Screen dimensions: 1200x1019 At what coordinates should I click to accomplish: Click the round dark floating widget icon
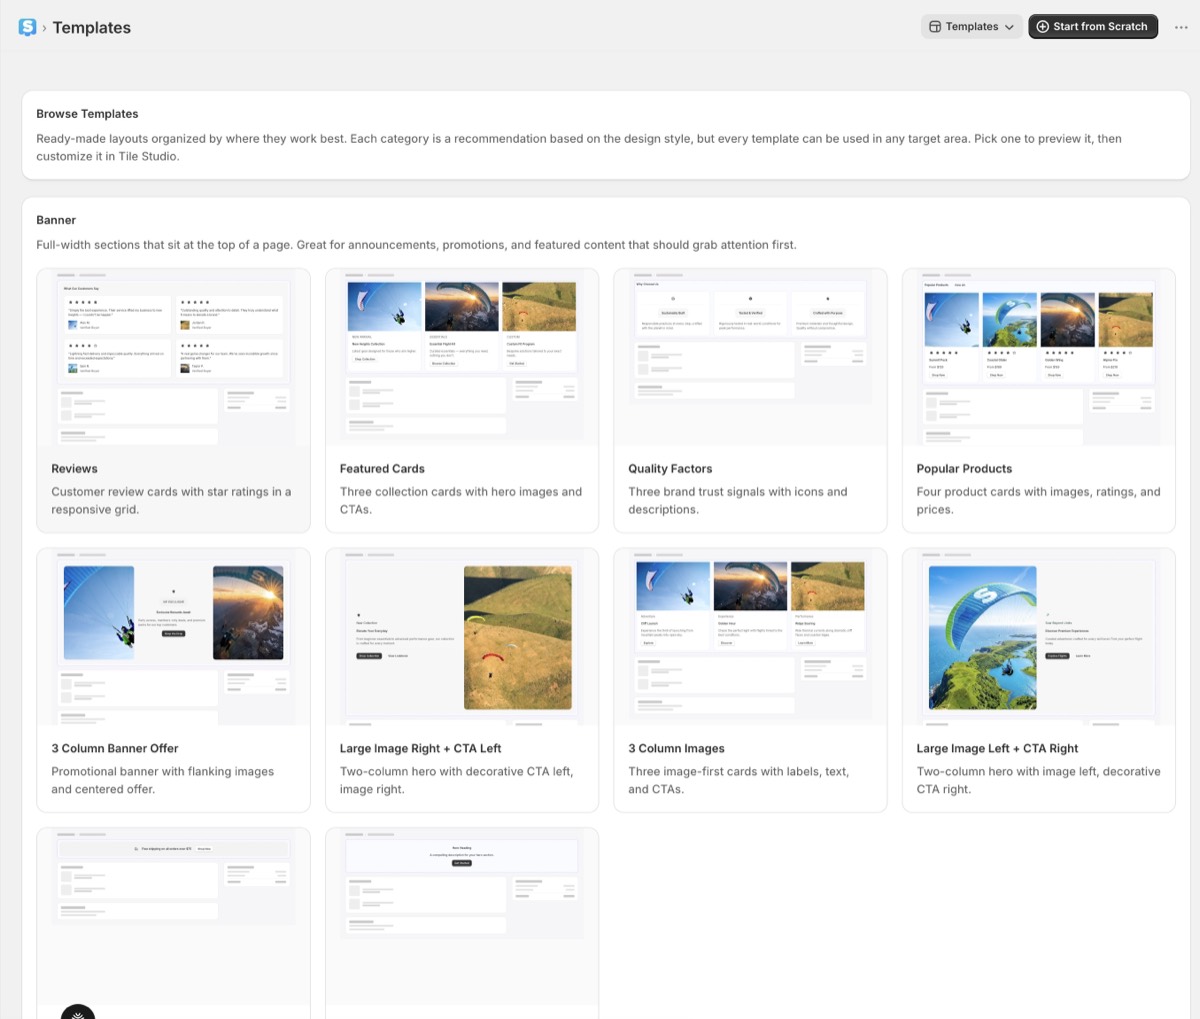[x=78, y=1011]
